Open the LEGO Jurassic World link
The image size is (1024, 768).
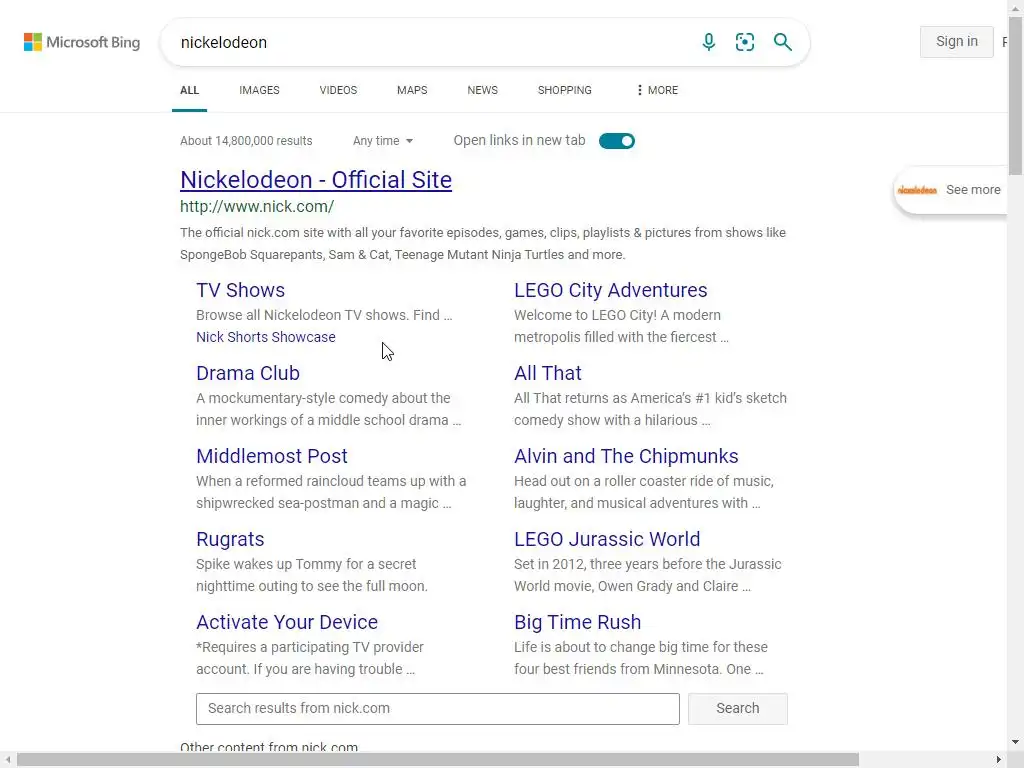tap(607, 539)
